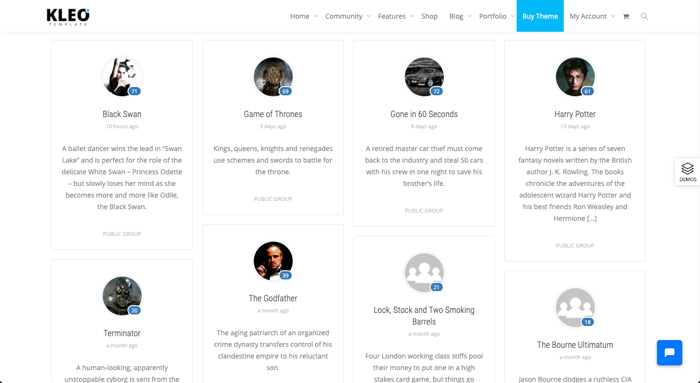
Task: Click the KLEO template logo
Action: [68, 17]
